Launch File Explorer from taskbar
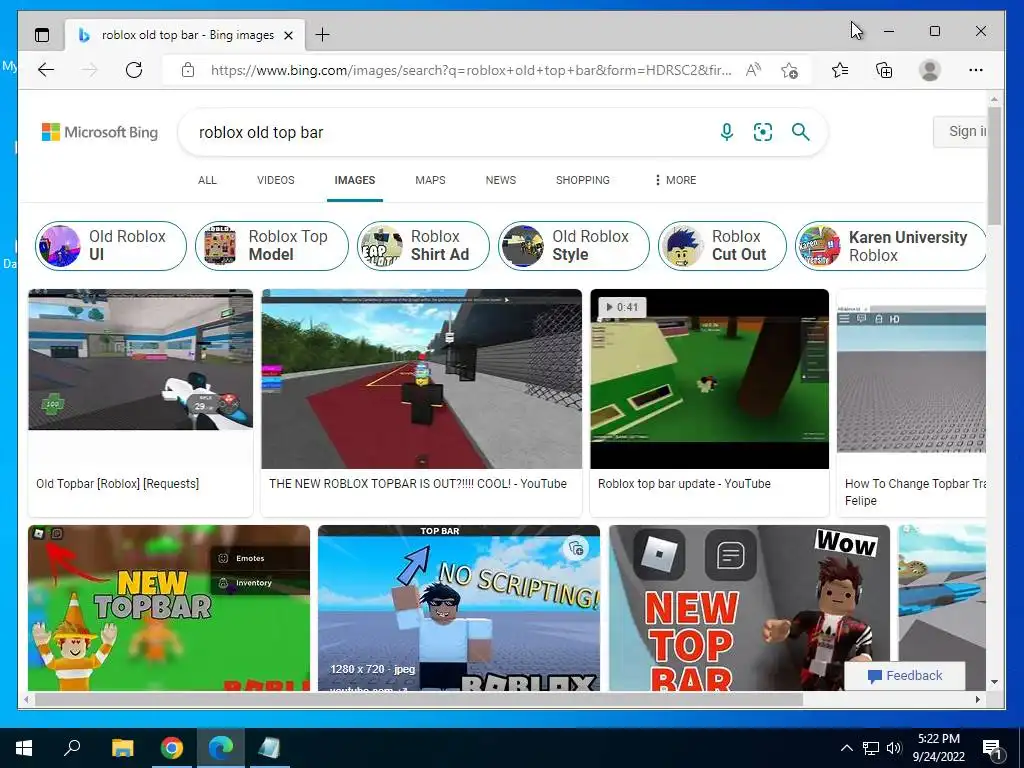The image size is (1024, 768). click(x=123, y=748)
